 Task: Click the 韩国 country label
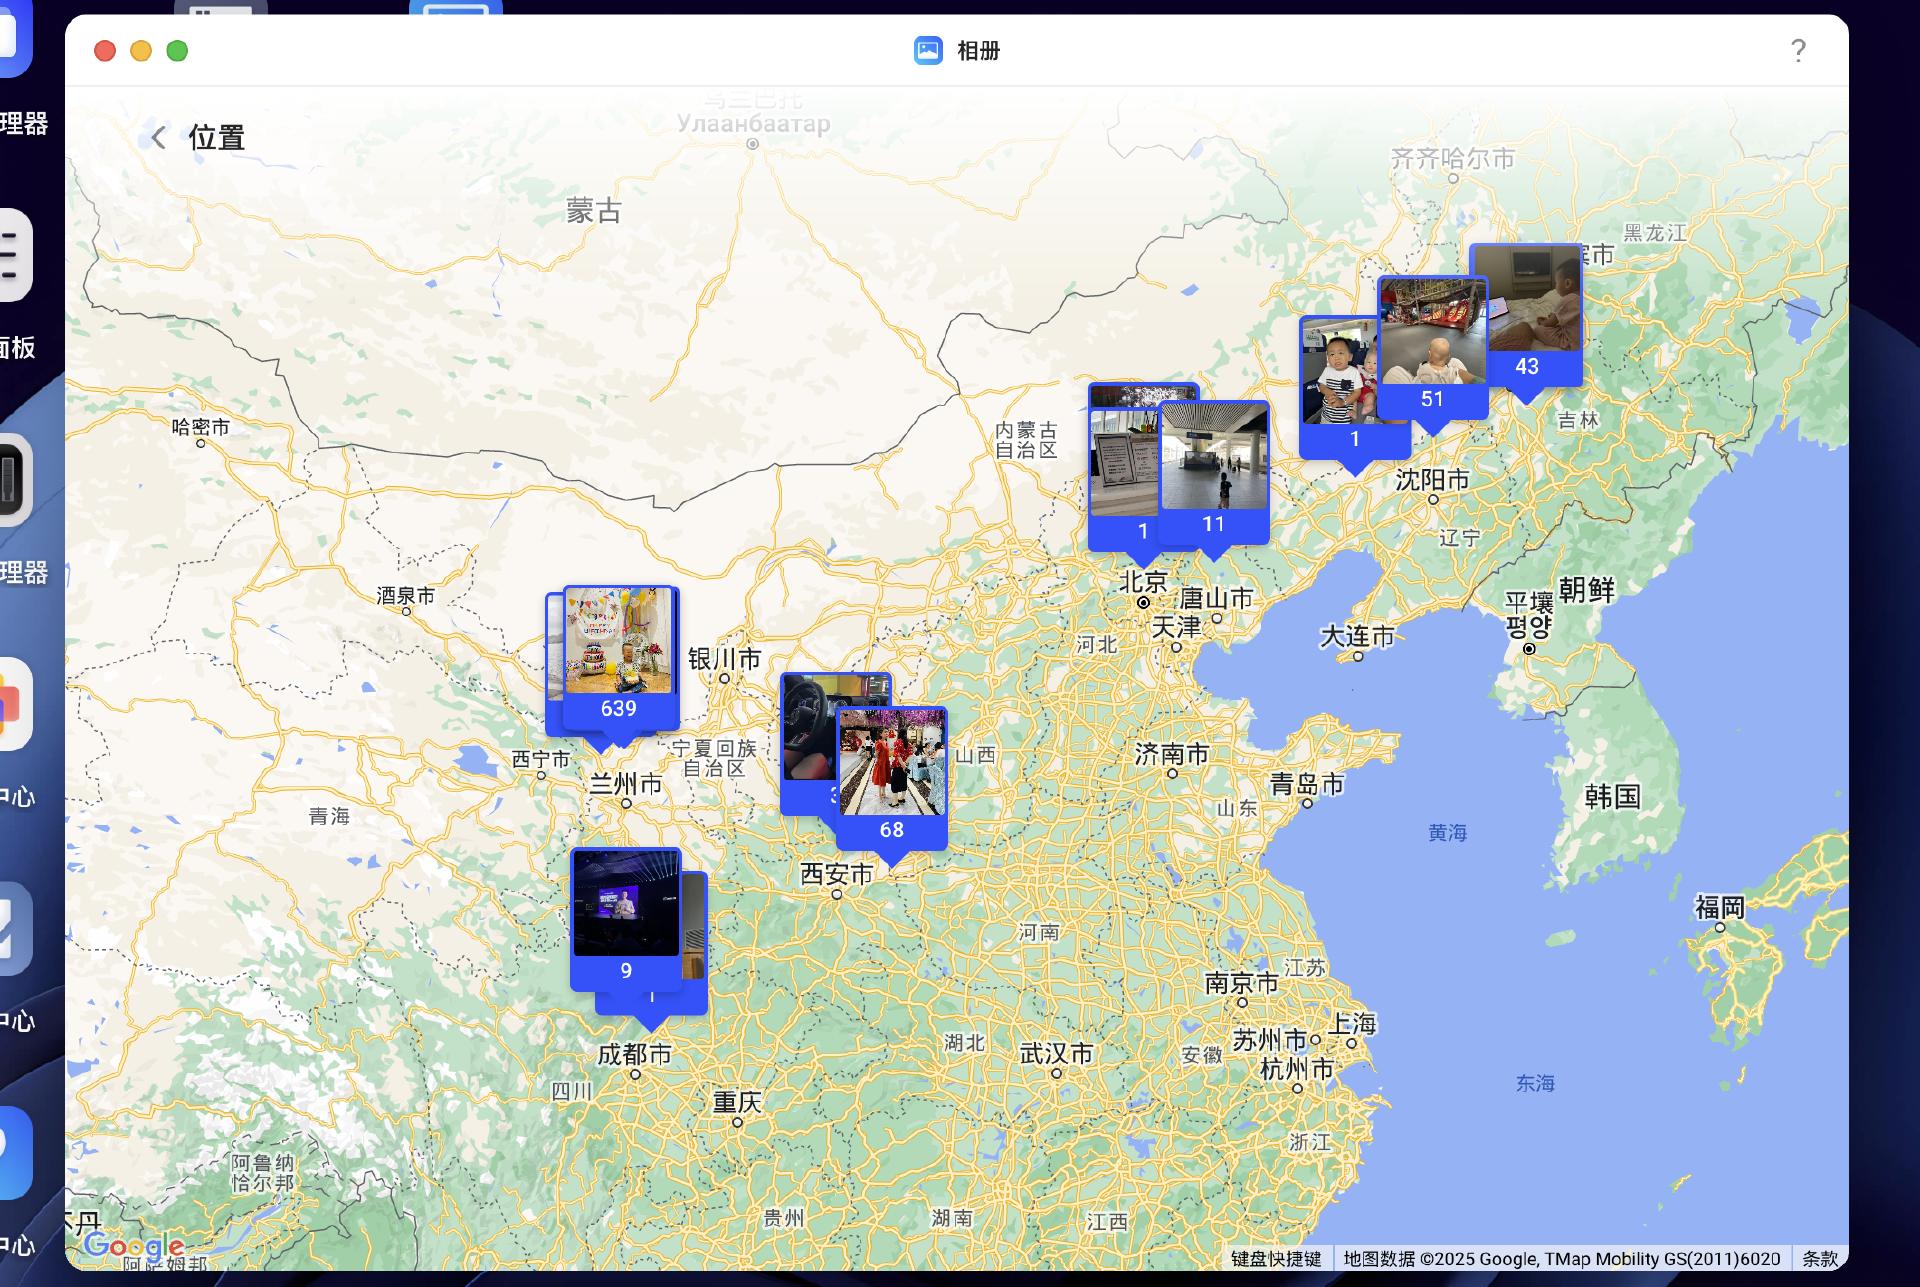tap(1613, 797)
